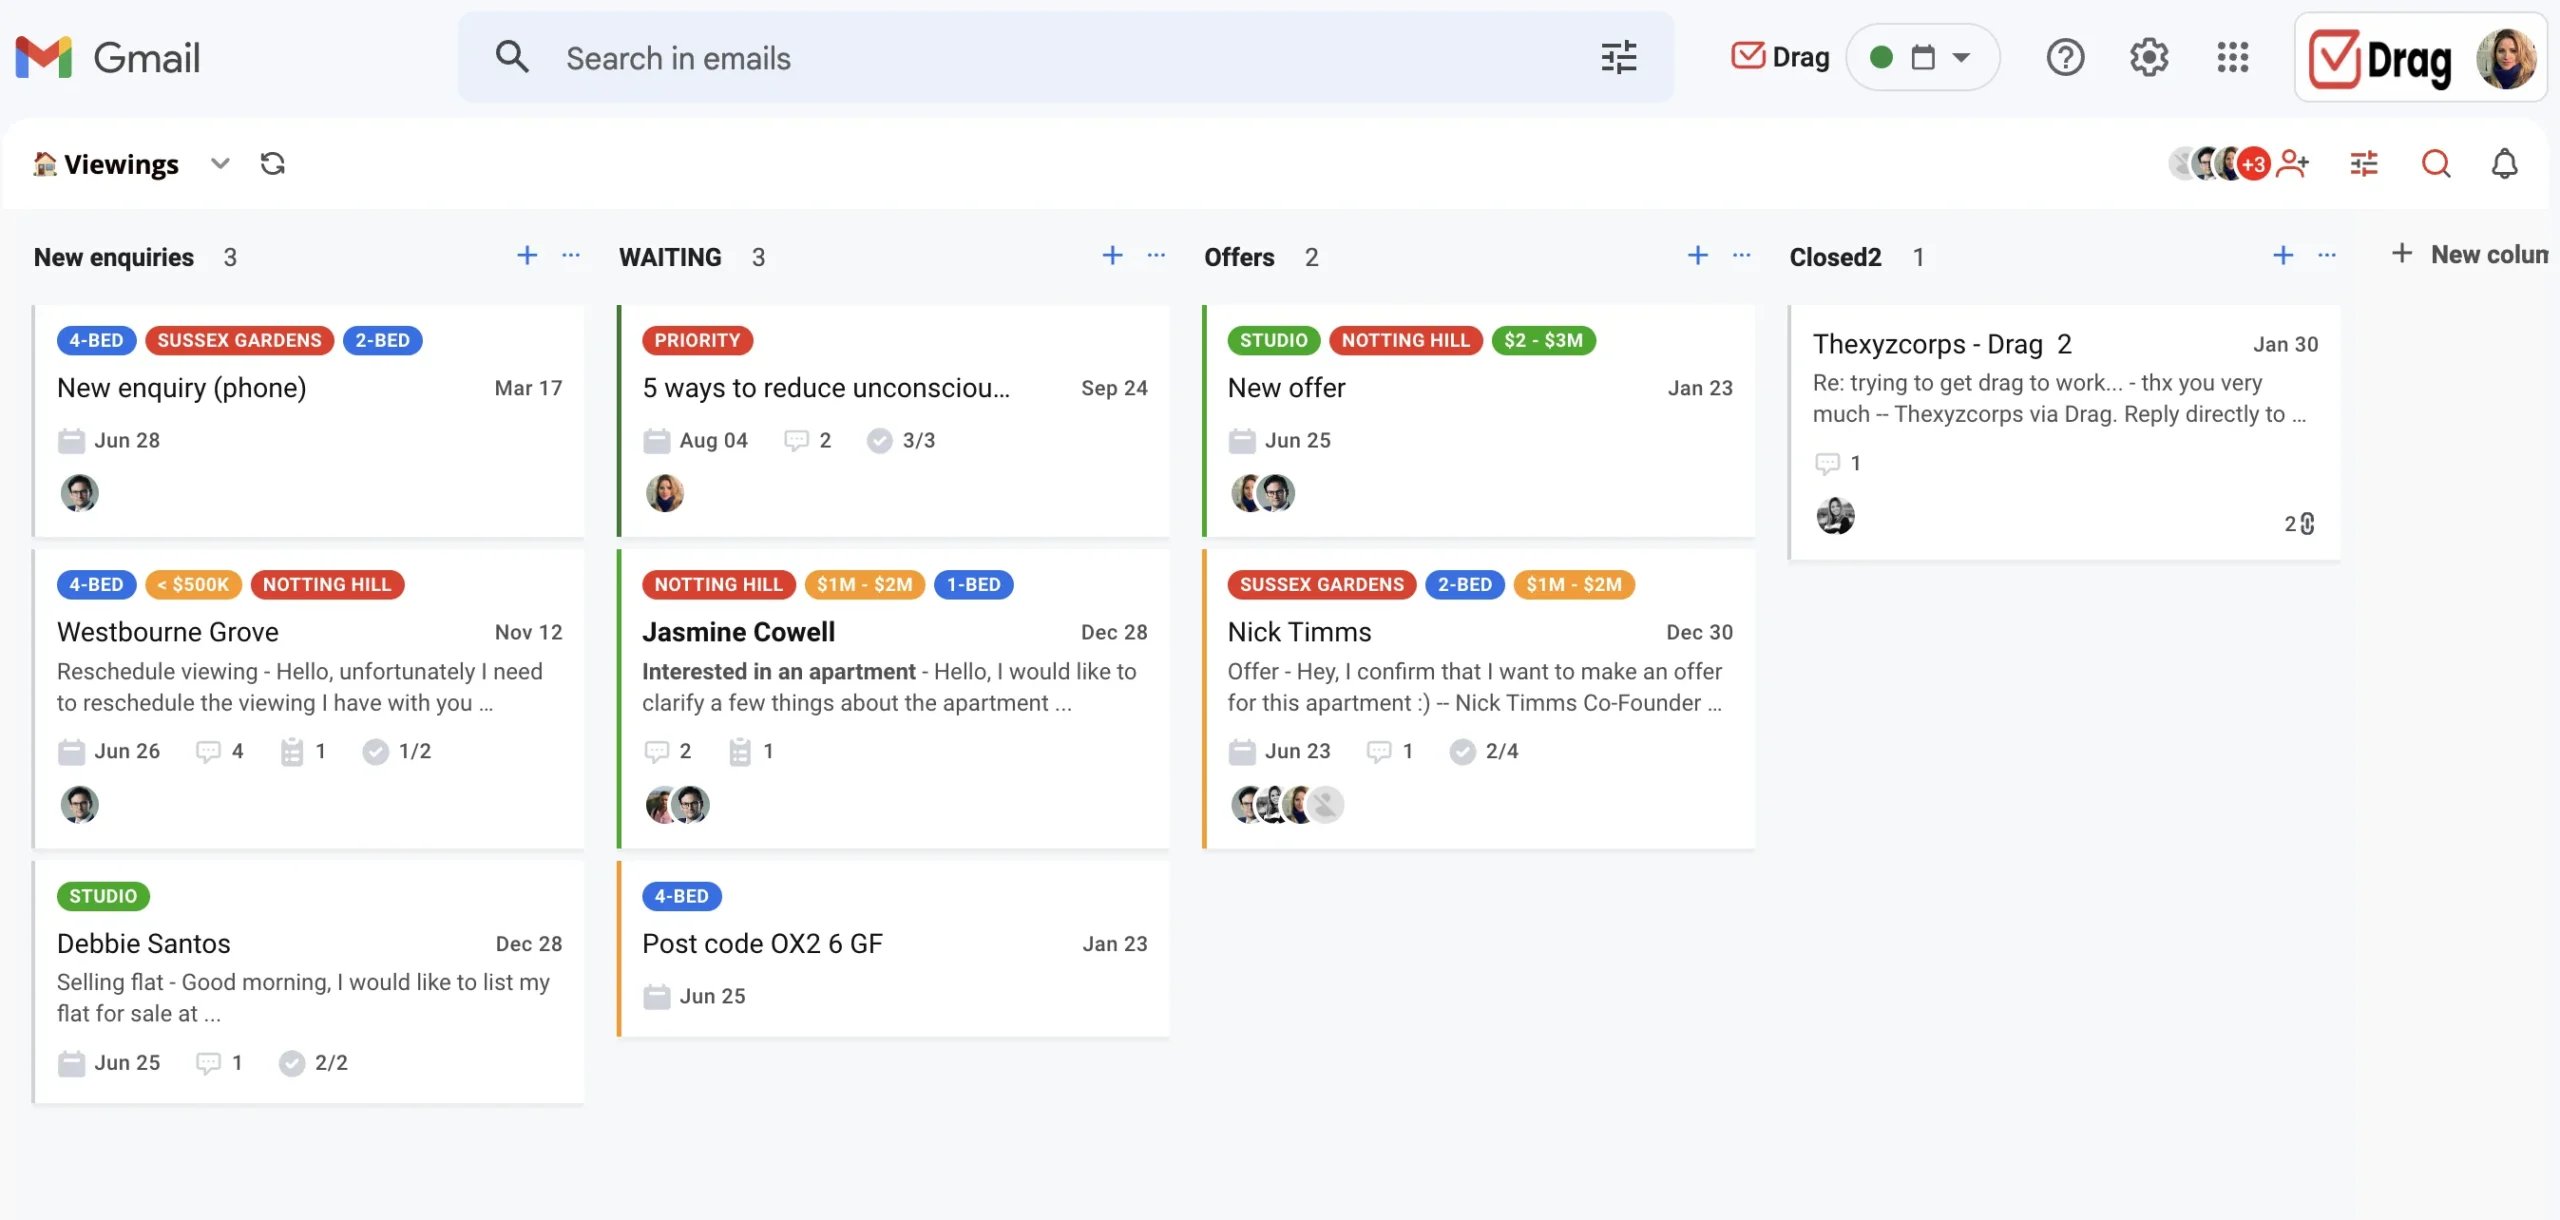The height and width of the screenshot is (1220, 2560).
Task: Add a card to New enquiries column
Action: (527, 255)
